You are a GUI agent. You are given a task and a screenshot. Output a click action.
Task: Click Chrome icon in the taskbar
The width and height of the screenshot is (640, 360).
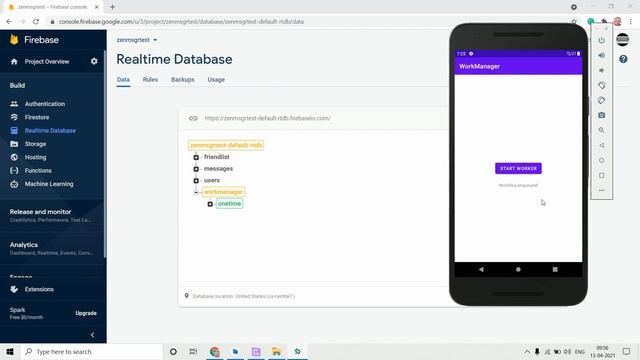point(214,351)
